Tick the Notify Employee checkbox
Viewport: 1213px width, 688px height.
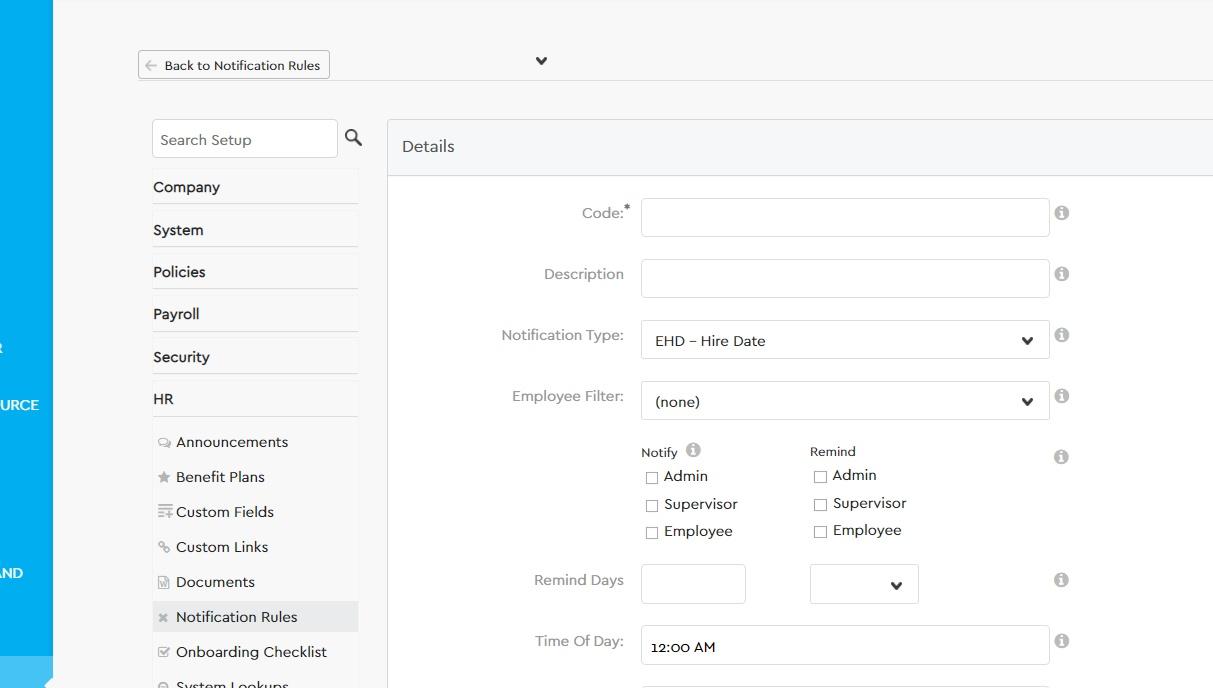[x=652, y=533]
